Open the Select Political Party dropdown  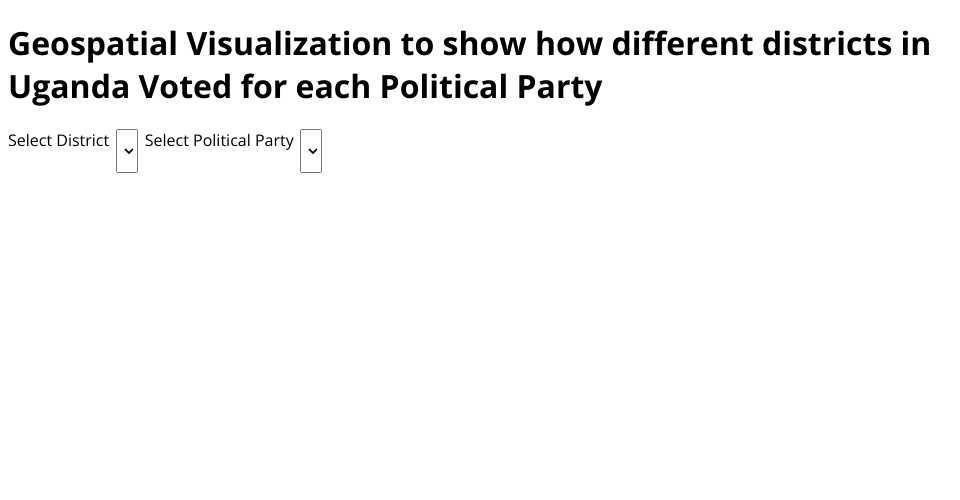(x=311, y=151)
